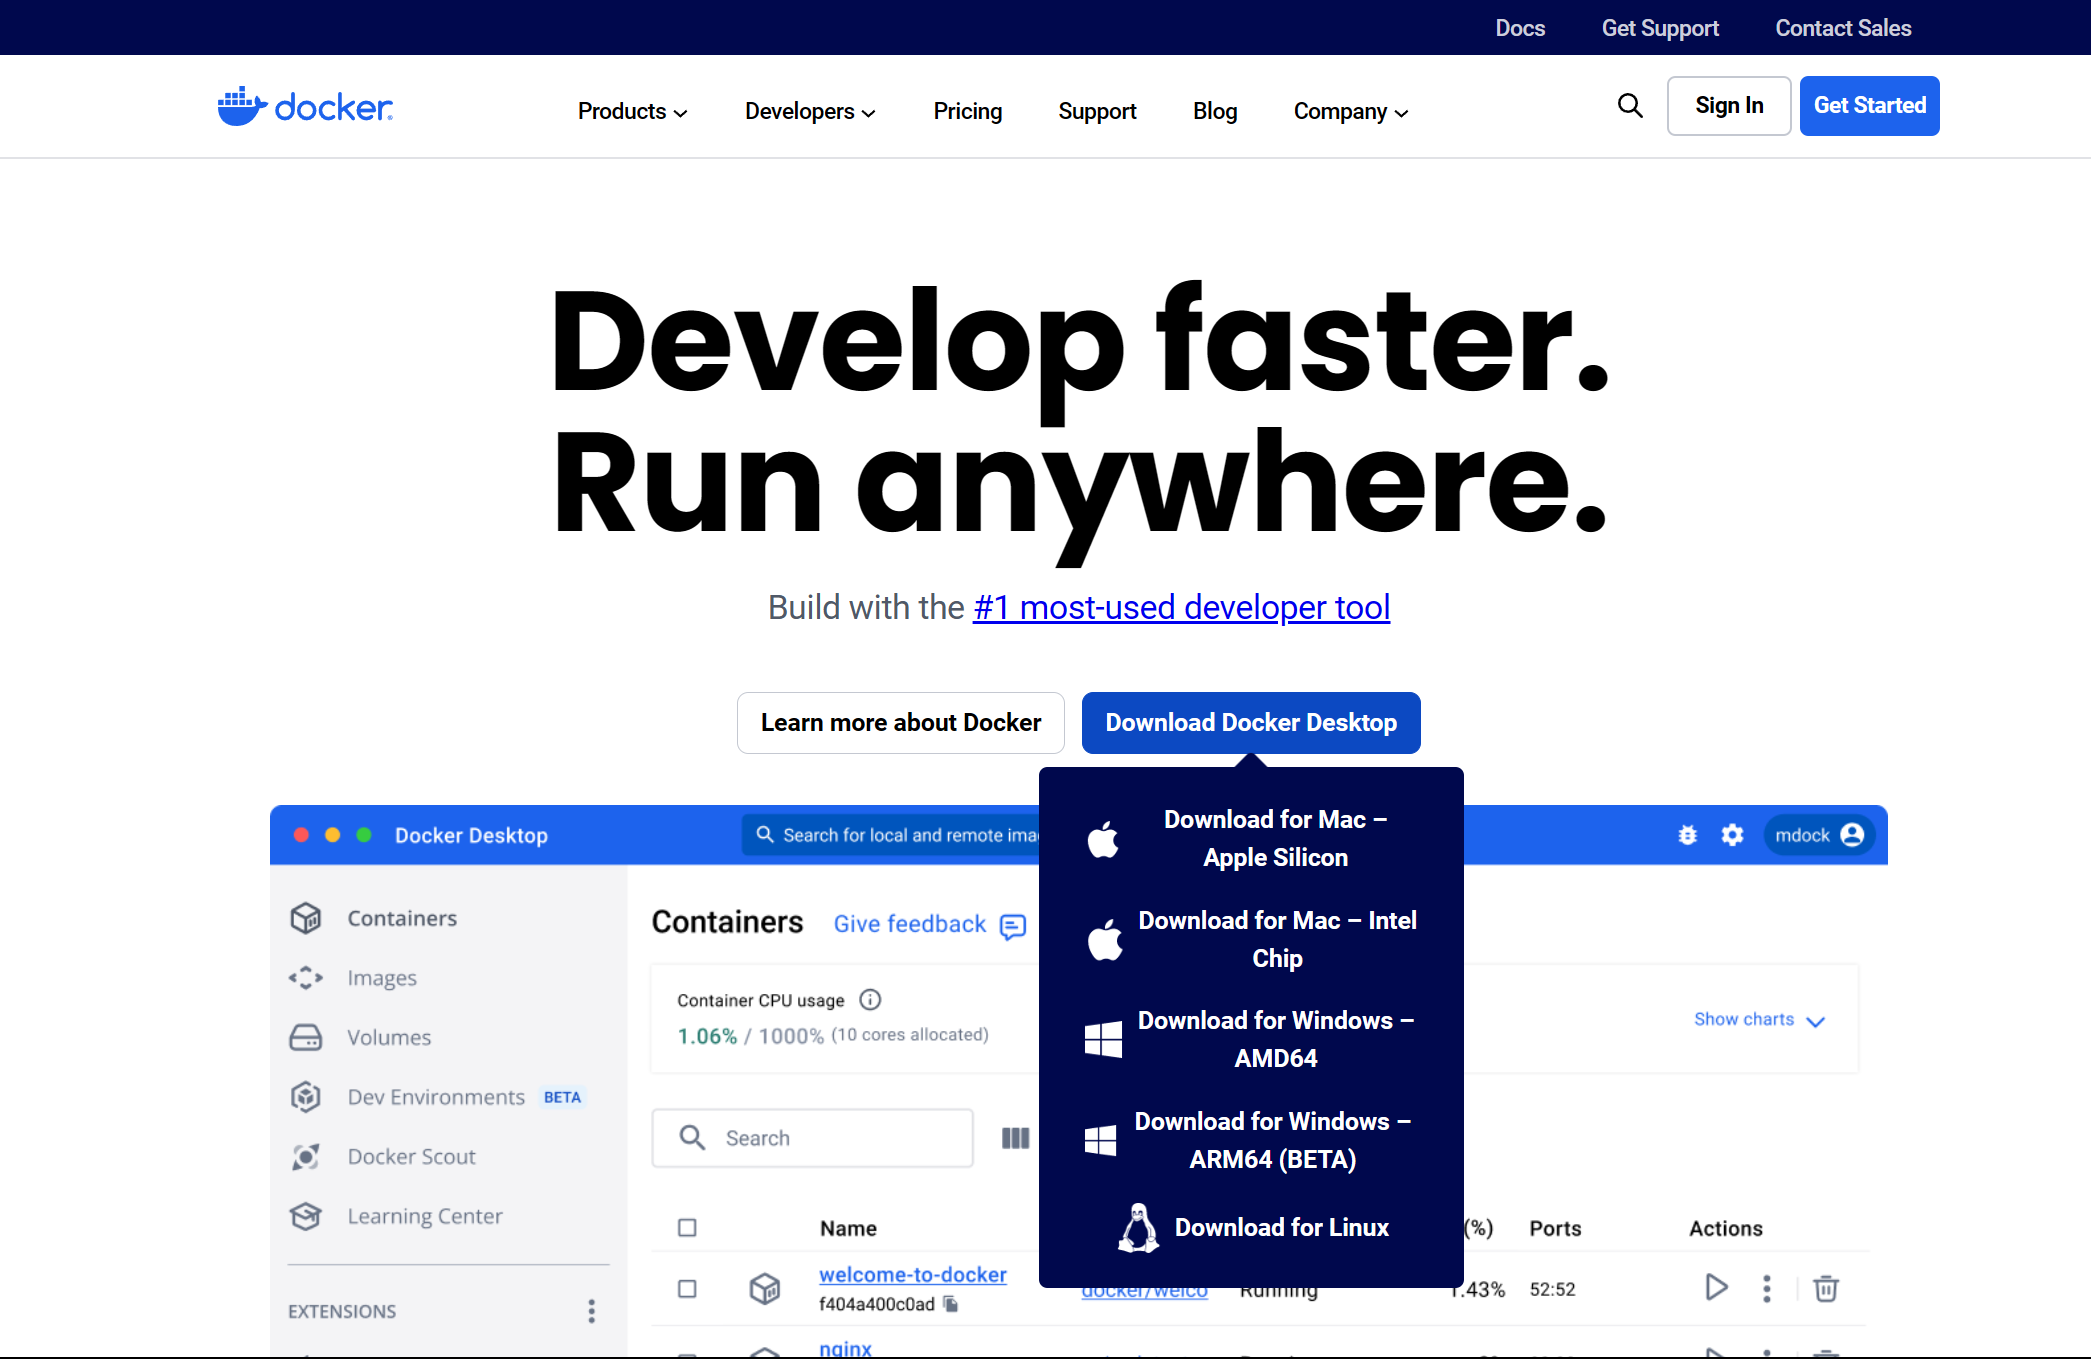2091x1359 pixels.
Task: Click Windows icon for ARM64 BETA download
Action: point(1100,1140)
